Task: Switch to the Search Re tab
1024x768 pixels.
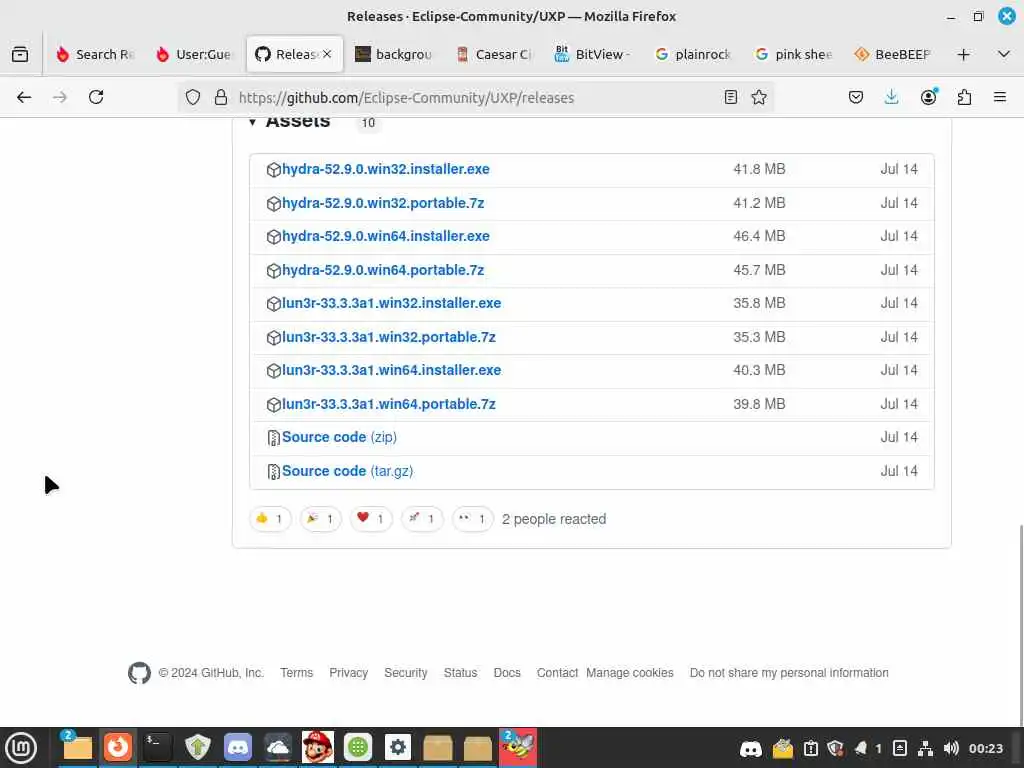Action: (95, 54)
